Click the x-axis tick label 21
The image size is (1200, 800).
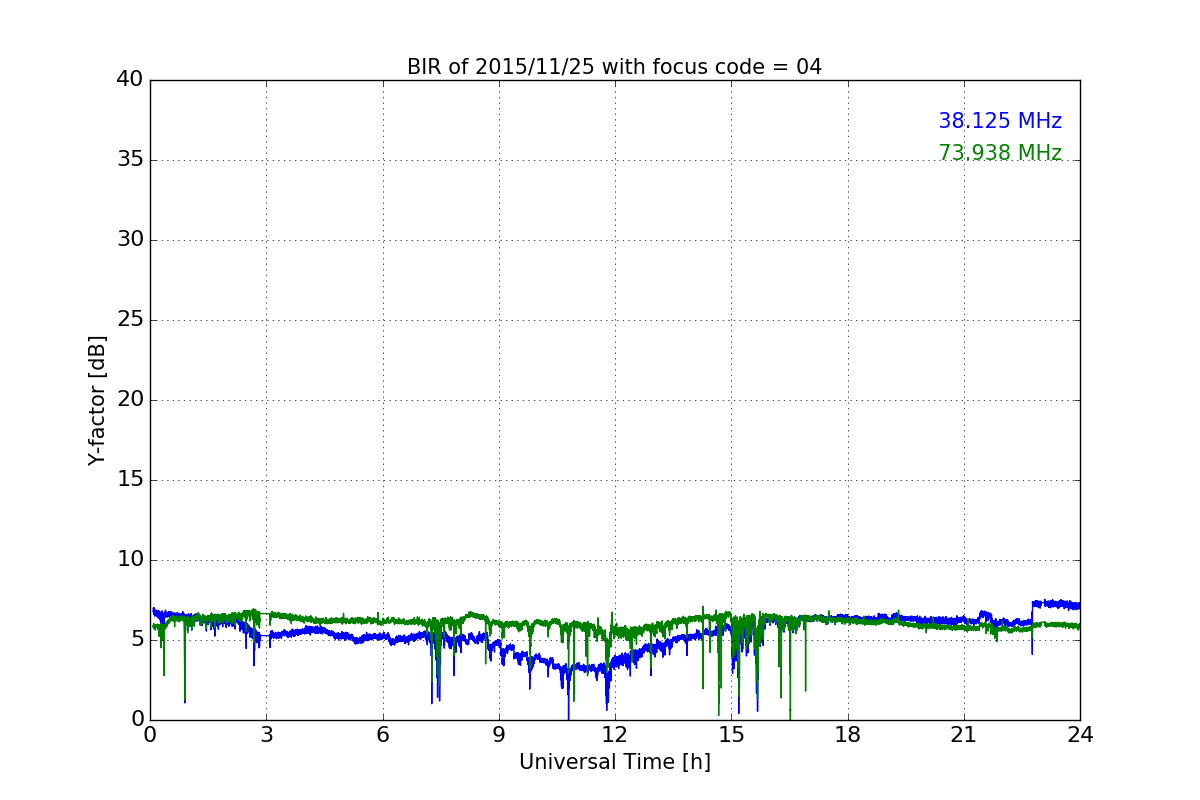[x=964, y=735]
